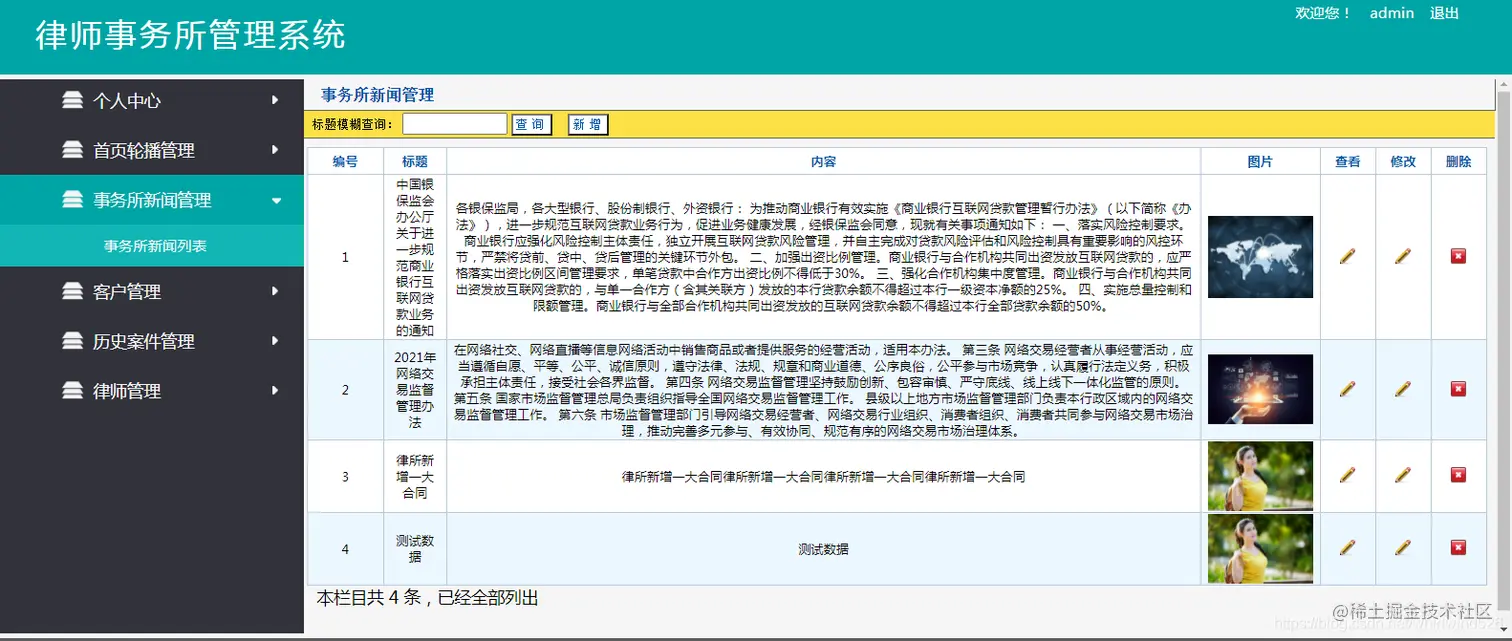View the 律所新增一大合同 row via 查看 icon
Image resolution: width=1512 pixels, height=641 pixels.
(1347, 476)
